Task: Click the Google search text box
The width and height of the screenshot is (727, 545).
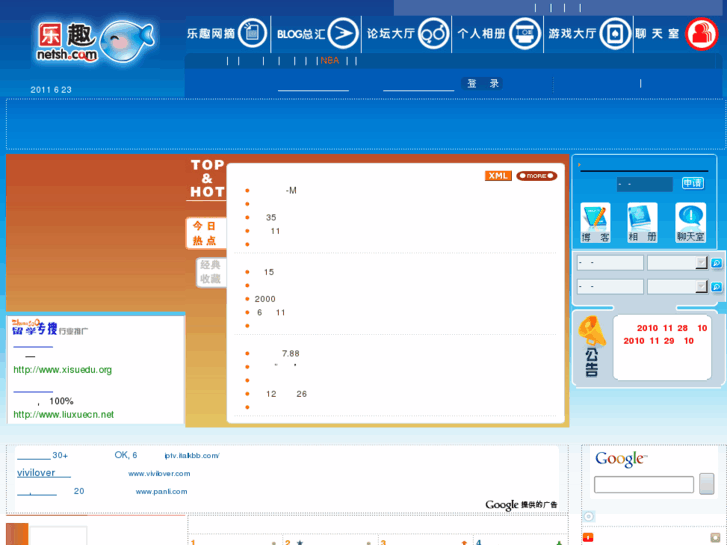Action: tap(644, 485)
